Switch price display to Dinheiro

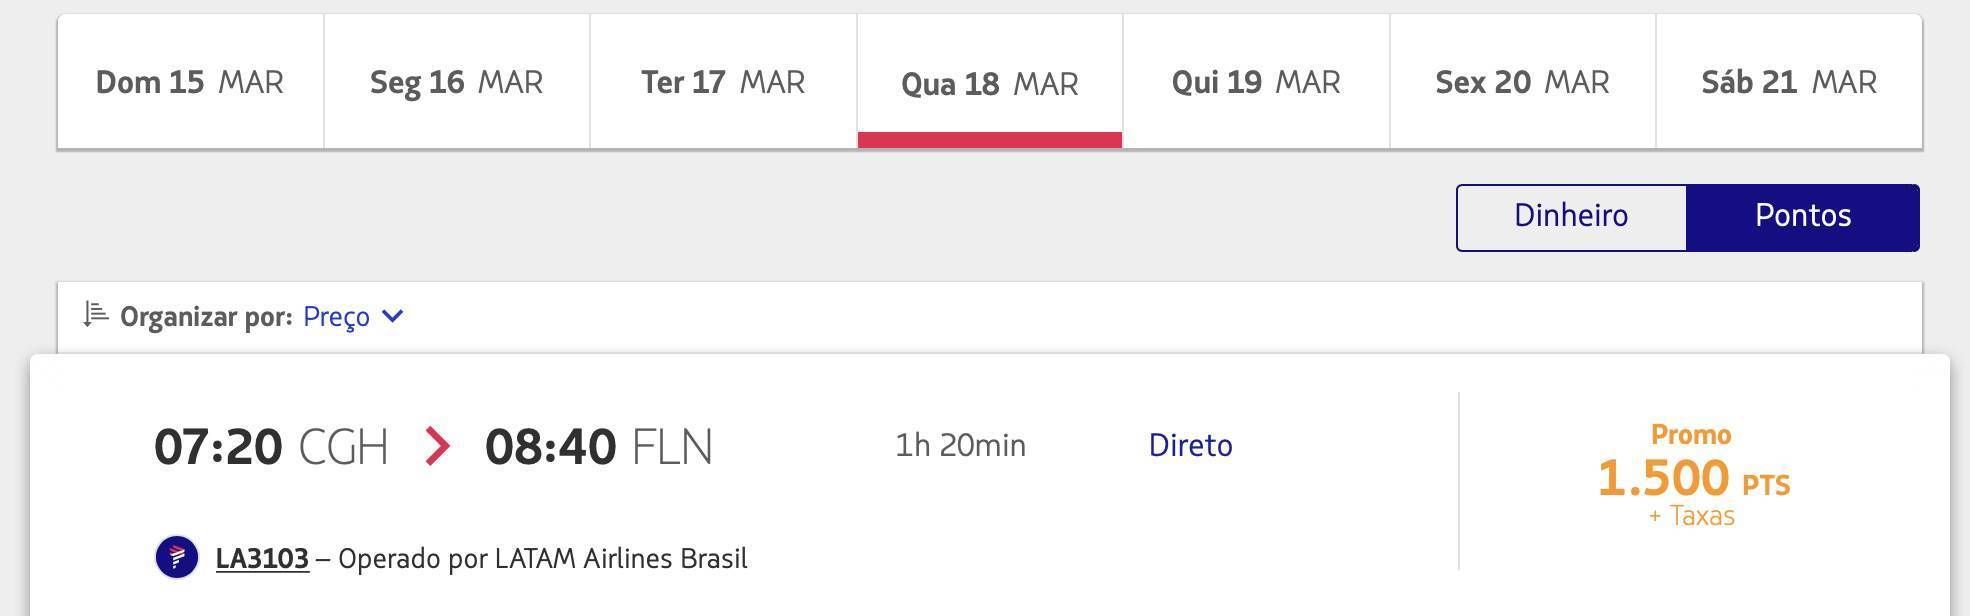(x=1571, y=217)
